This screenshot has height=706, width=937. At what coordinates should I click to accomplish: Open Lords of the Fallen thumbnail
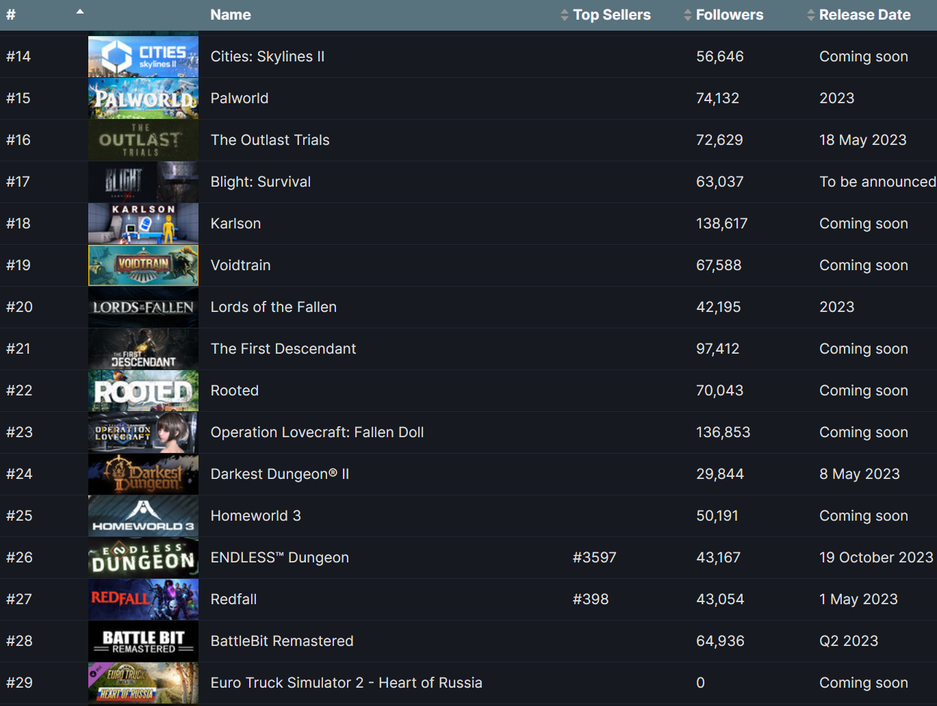(x=143, y=307)
